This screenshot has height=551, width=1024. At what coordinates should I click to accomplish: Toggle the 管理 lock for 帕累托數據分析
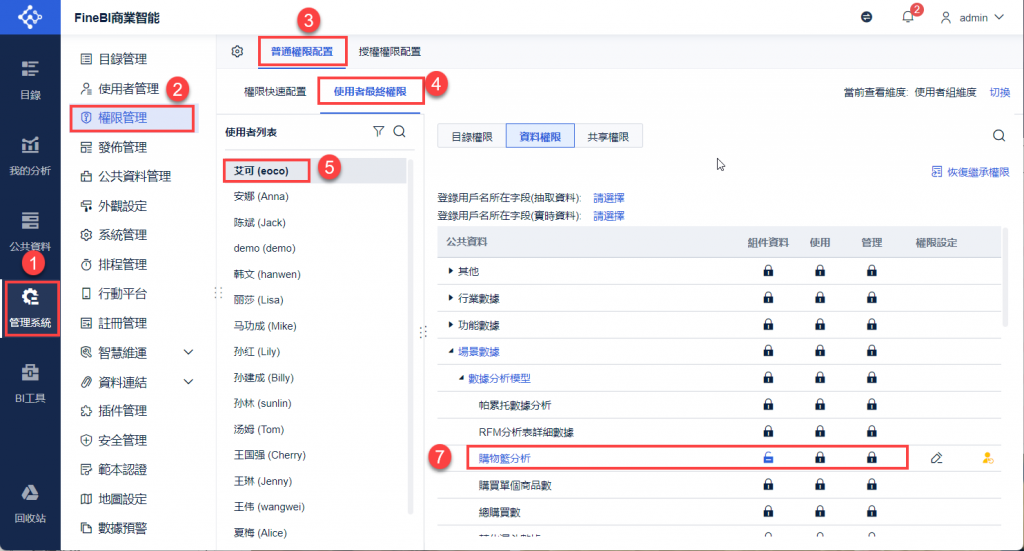[871, 405]
